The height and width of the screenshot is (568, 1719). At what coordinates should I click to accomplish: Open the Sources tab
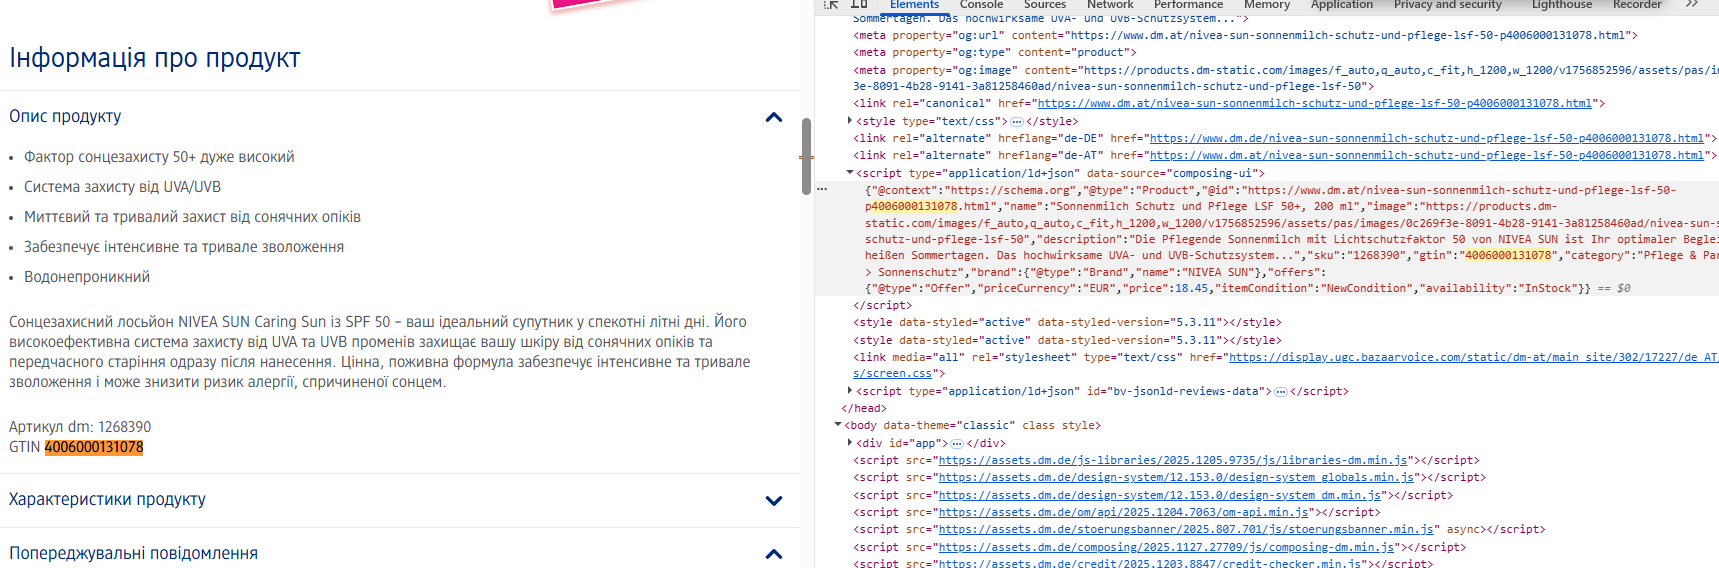pyautogui.click(x=1045, y=5)
